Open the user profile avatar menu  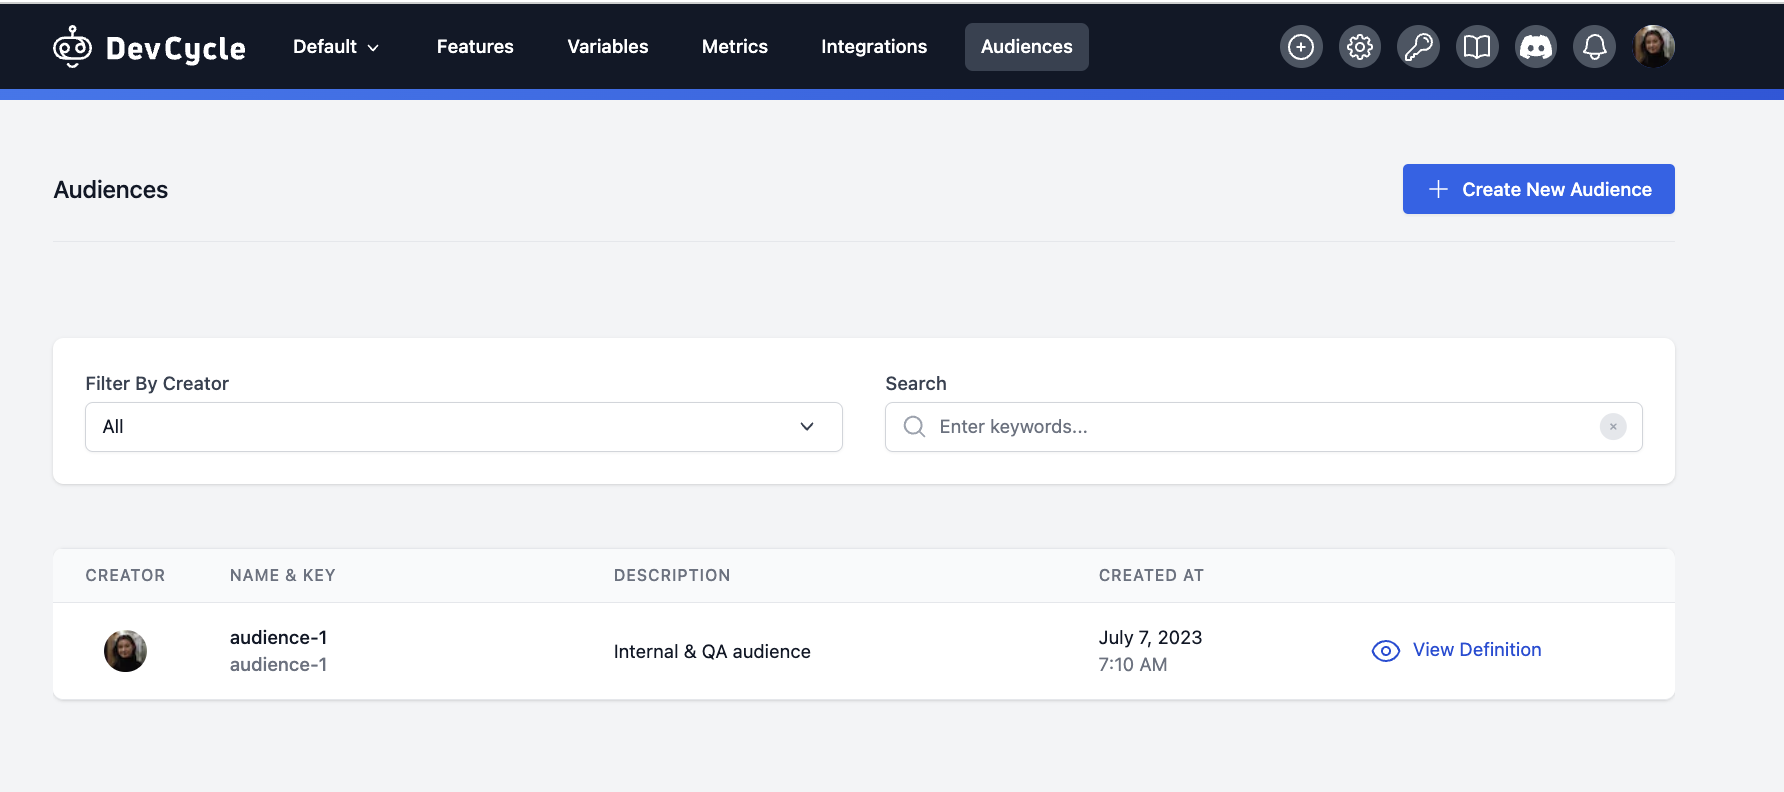click(x=1654, y=47)
